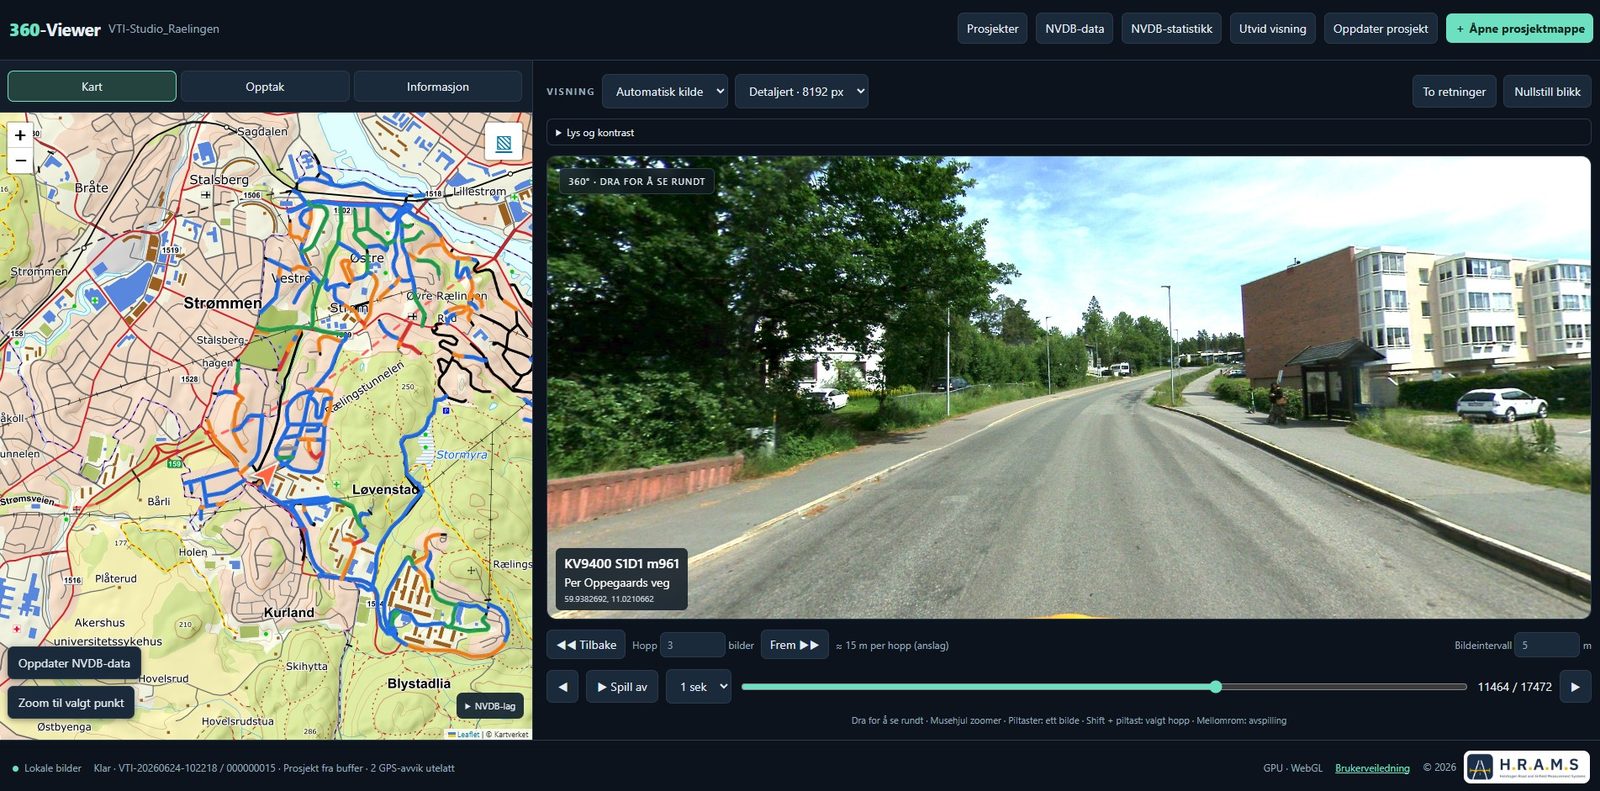The image size is (1600, 791).
Task: Zoom out on the map
Action: coord(20,161)
